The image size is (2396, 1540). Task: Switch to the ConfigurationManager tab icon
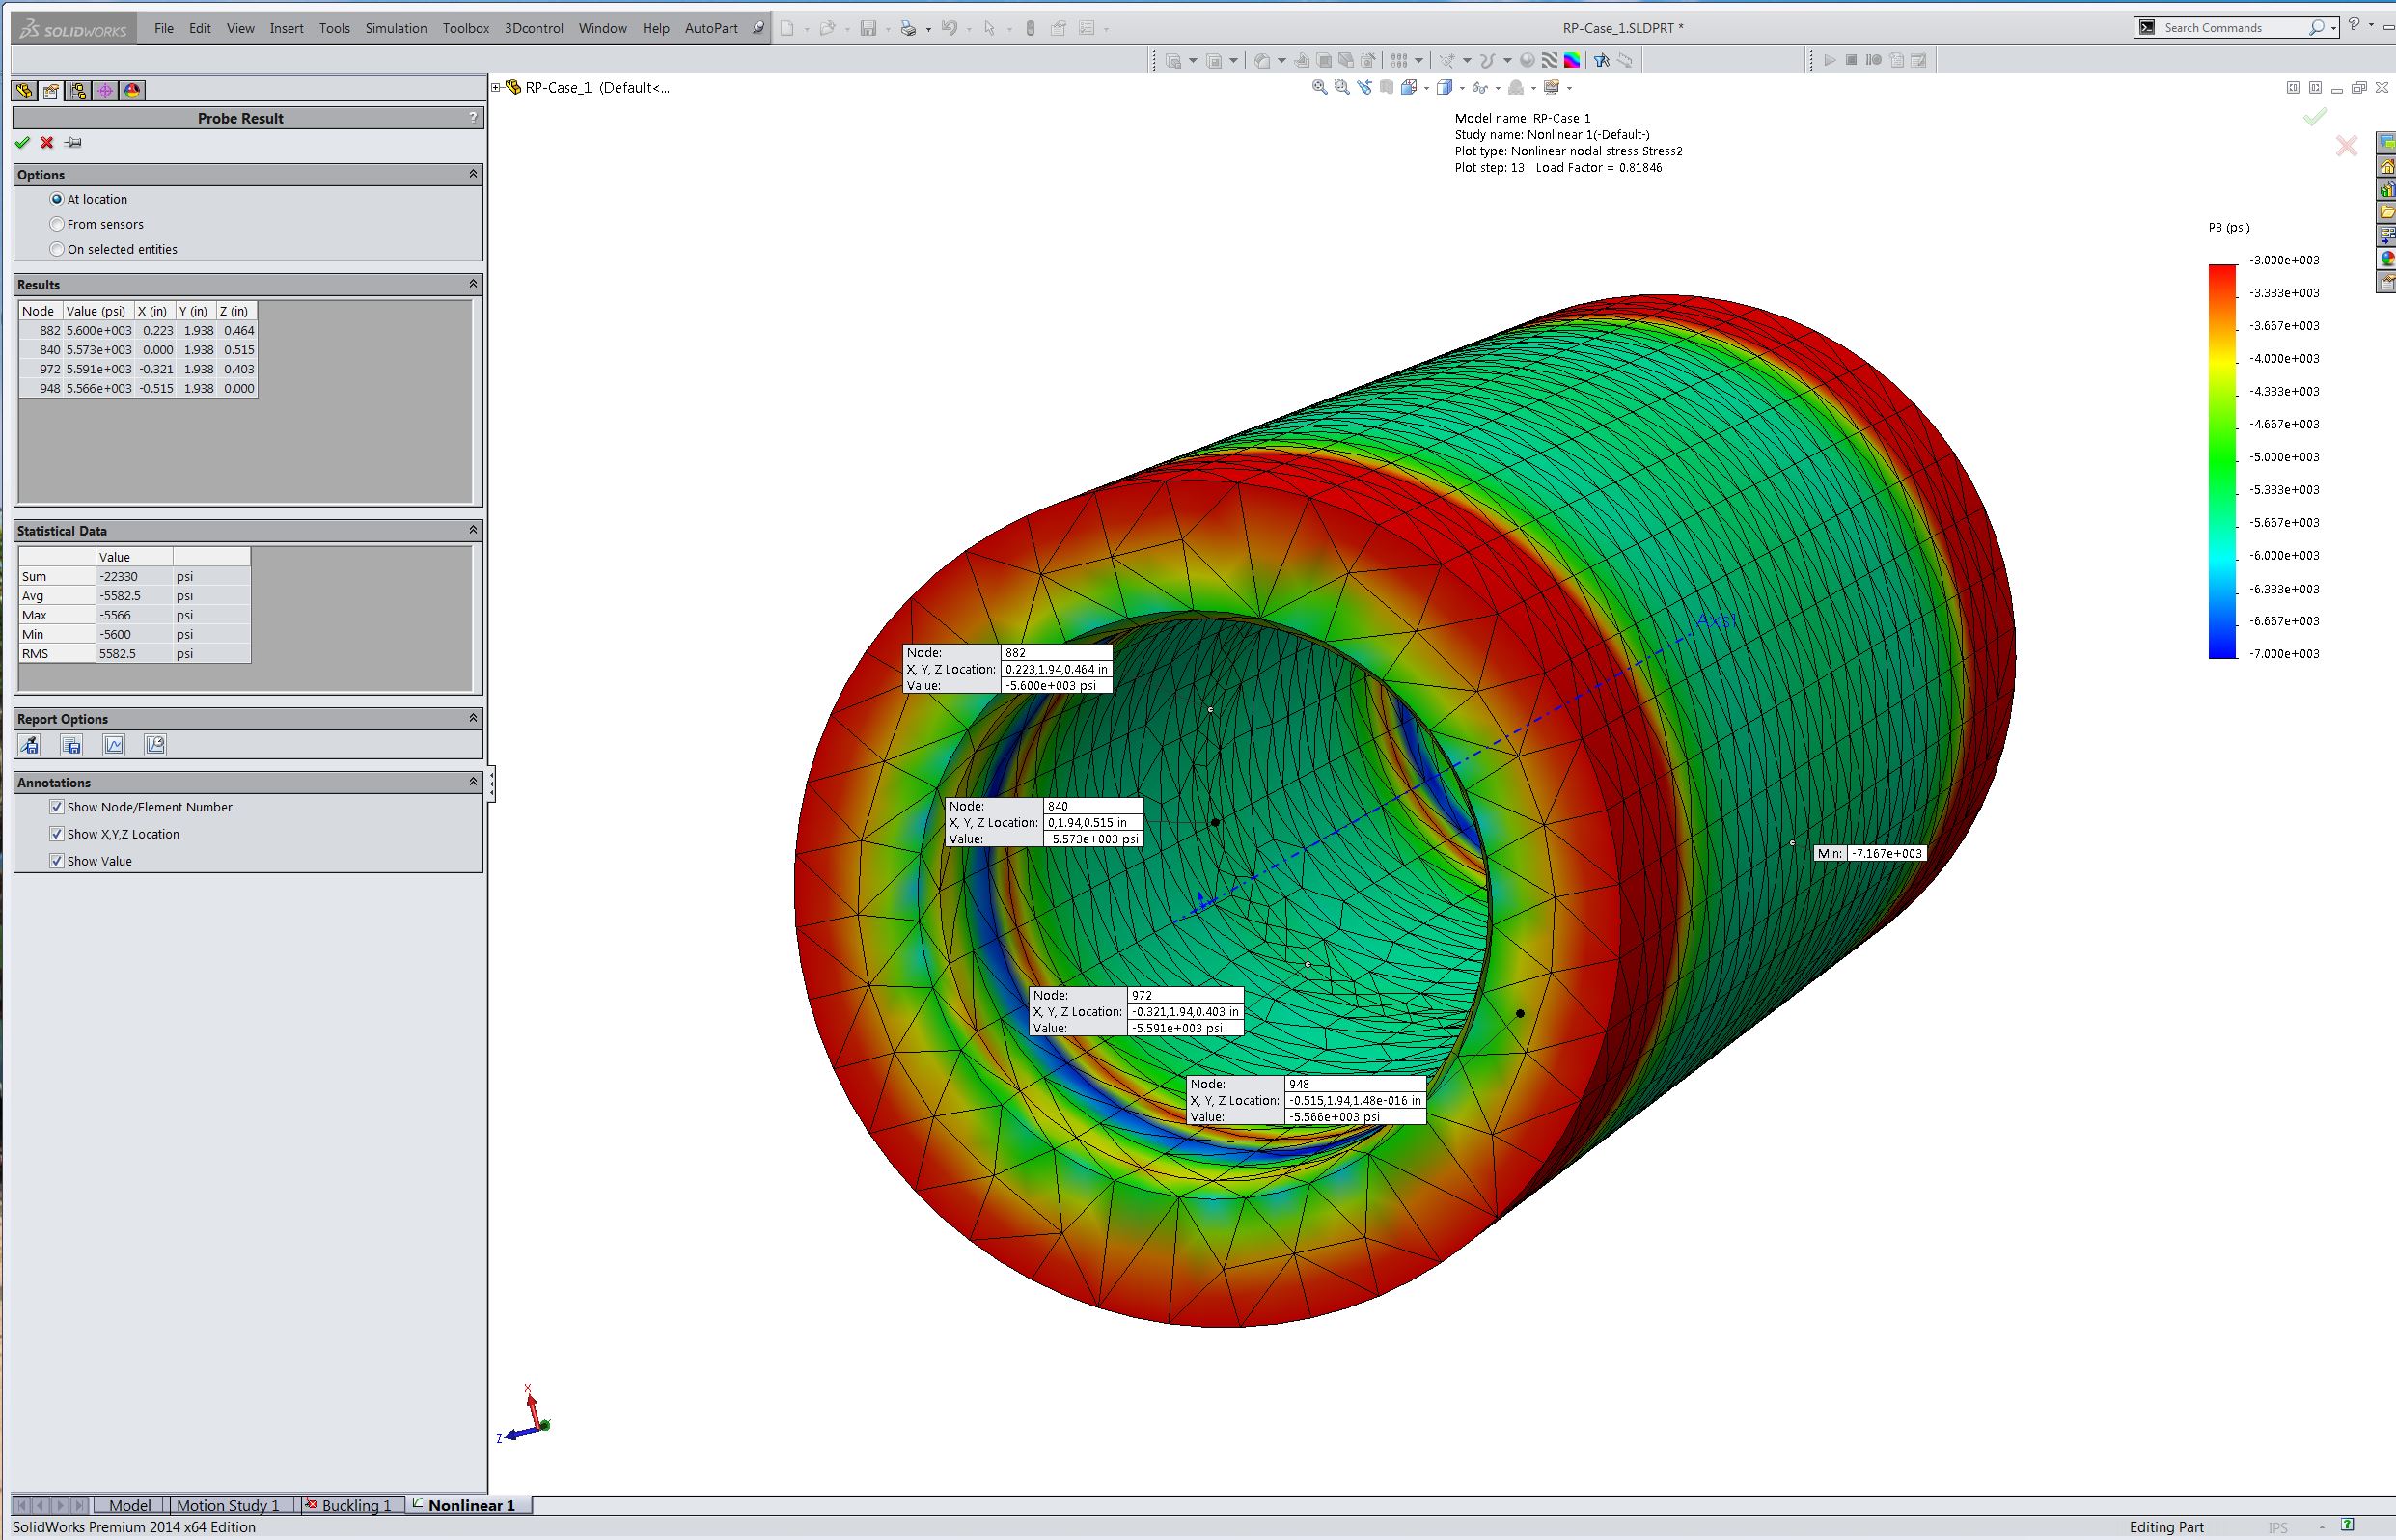(x=78, y=91)
